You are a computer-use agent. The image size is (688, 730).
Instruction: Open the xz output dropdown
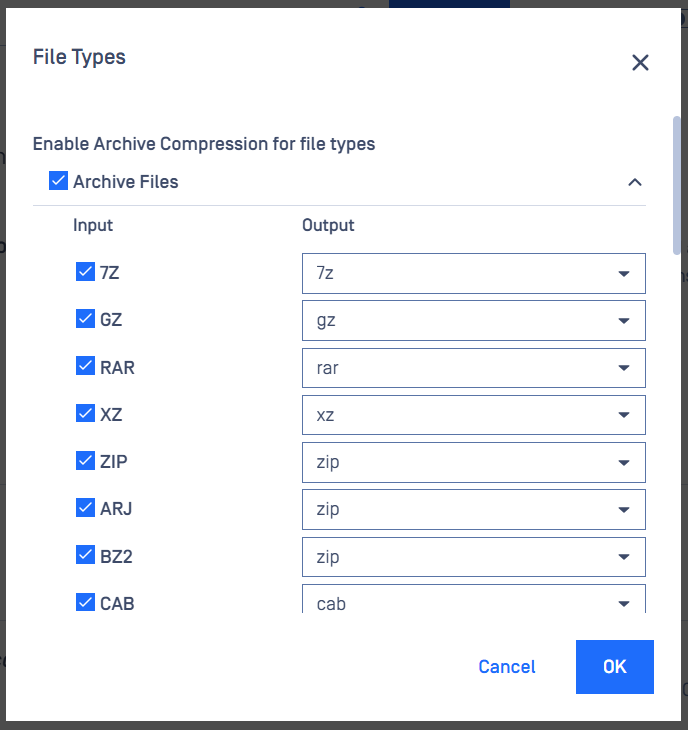click(473, 415)
